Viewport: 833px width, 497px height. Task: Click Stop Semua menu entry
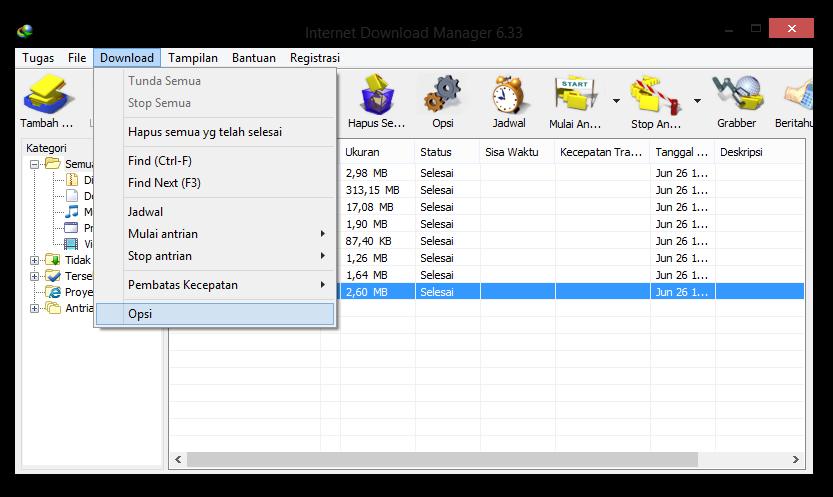(215, 103)
